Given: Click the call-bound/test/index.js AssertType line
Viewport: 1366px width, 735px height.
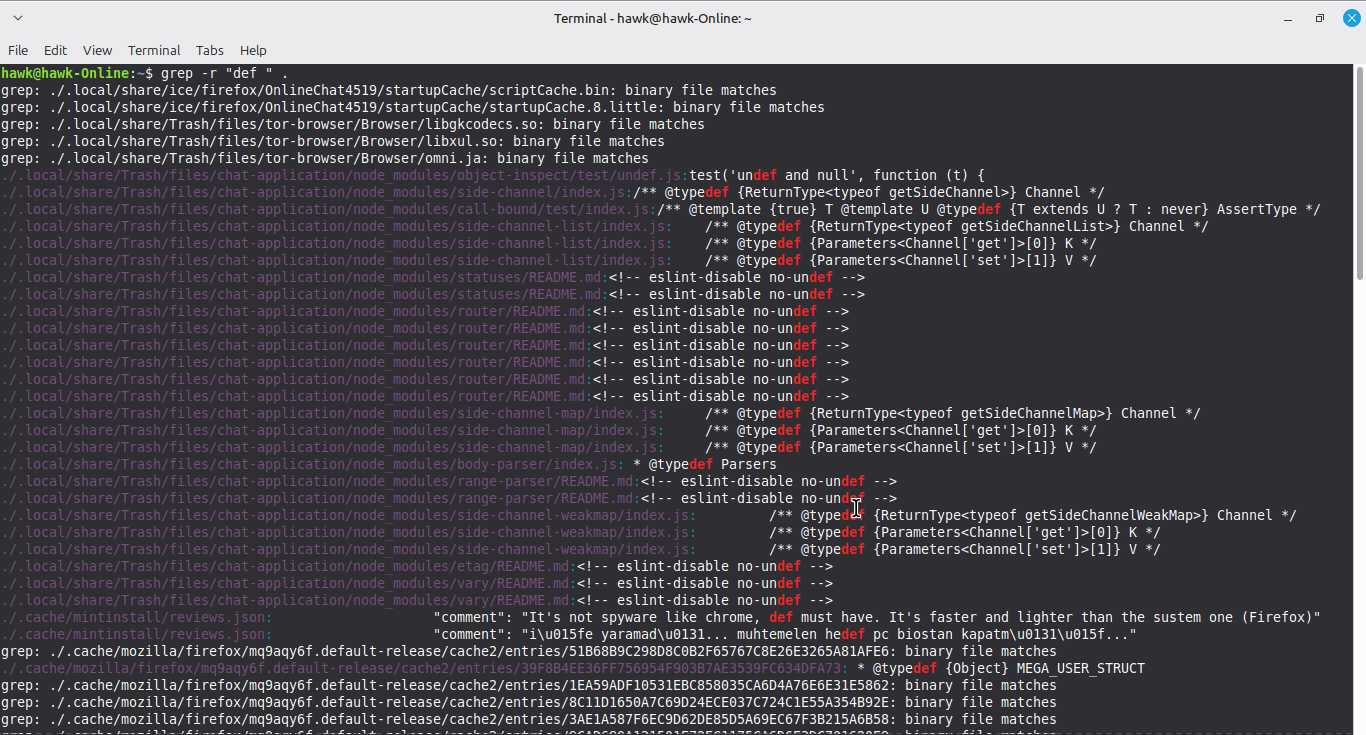Looking at the screenshot, I should [660, 209].
